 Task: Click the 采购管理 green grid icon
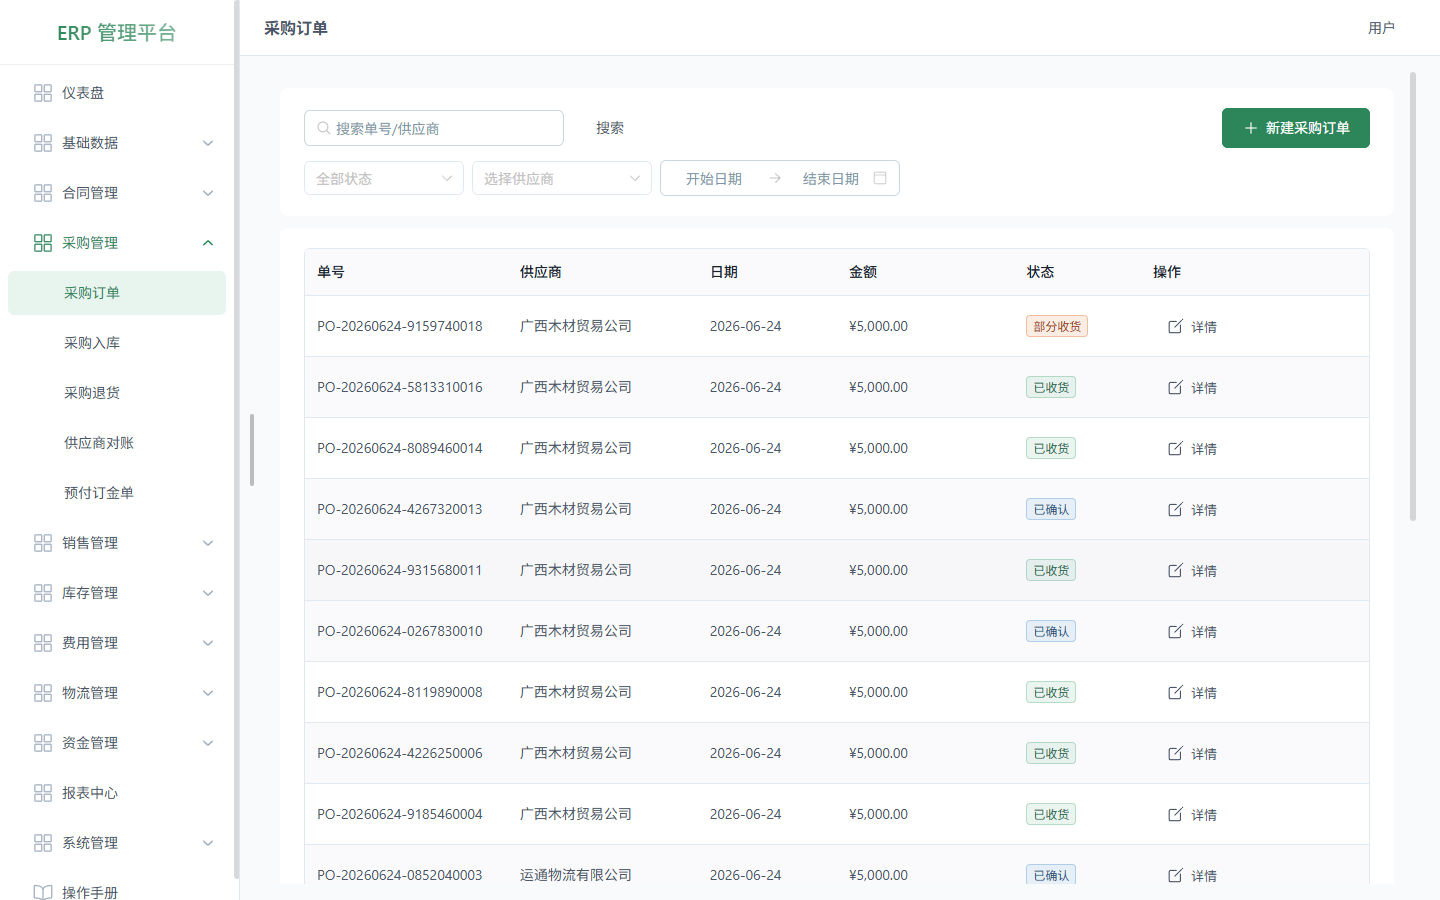[43, 243]
